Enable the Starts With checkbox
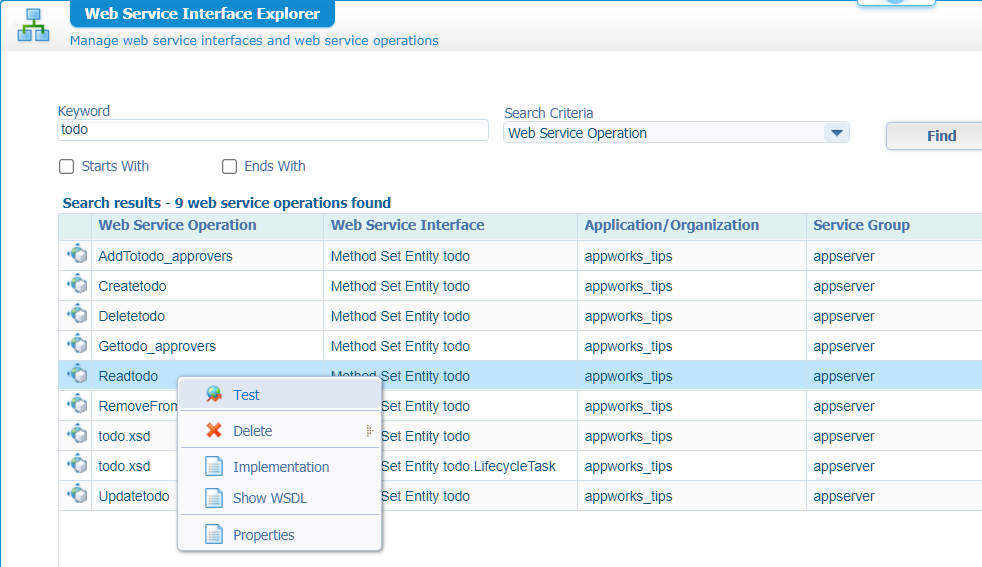The image size is (982, 567). [67, 167]
